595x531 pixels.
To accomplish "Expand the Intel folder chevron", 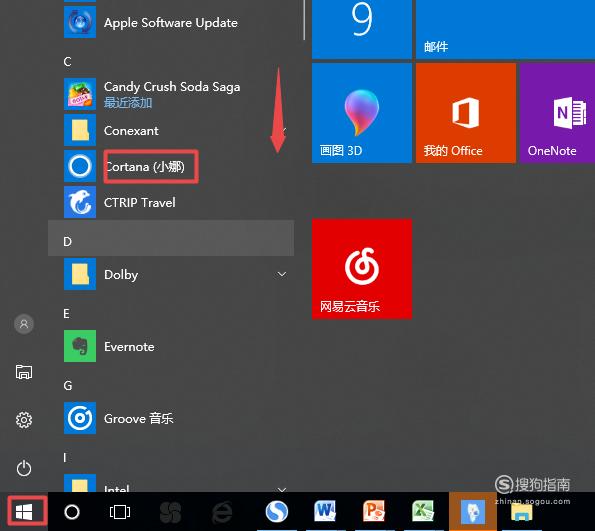I will pos(282,489).
